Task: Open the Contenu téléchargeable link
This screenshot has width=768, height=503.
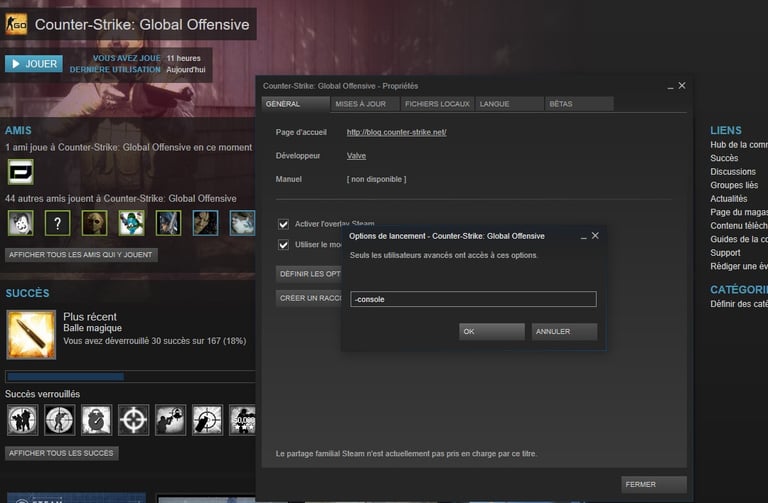Action: (x=739, y=225)
